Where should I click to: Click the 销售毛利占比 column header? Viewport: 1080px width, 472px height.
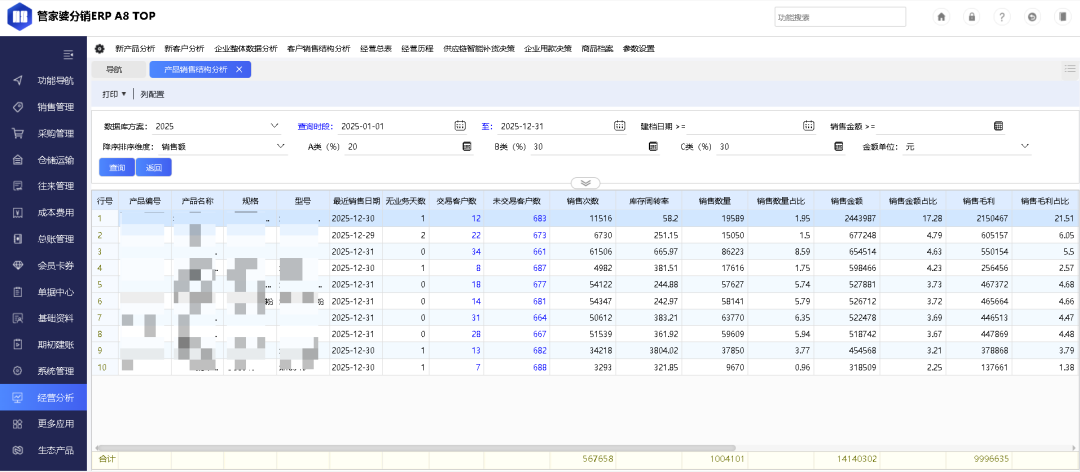click(x=1044, y=201)
